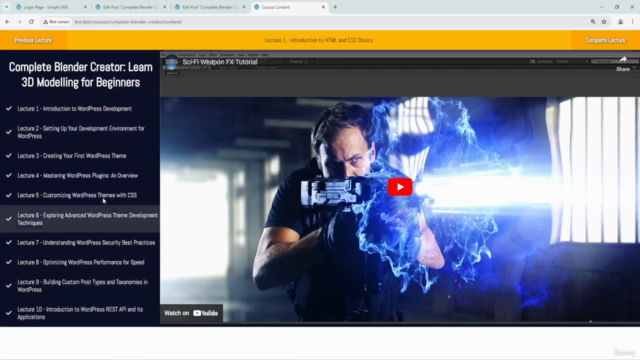Minimize the browser window
This screenshot has width=640, height=360.
pyautogui.click(x=601, y=7)
